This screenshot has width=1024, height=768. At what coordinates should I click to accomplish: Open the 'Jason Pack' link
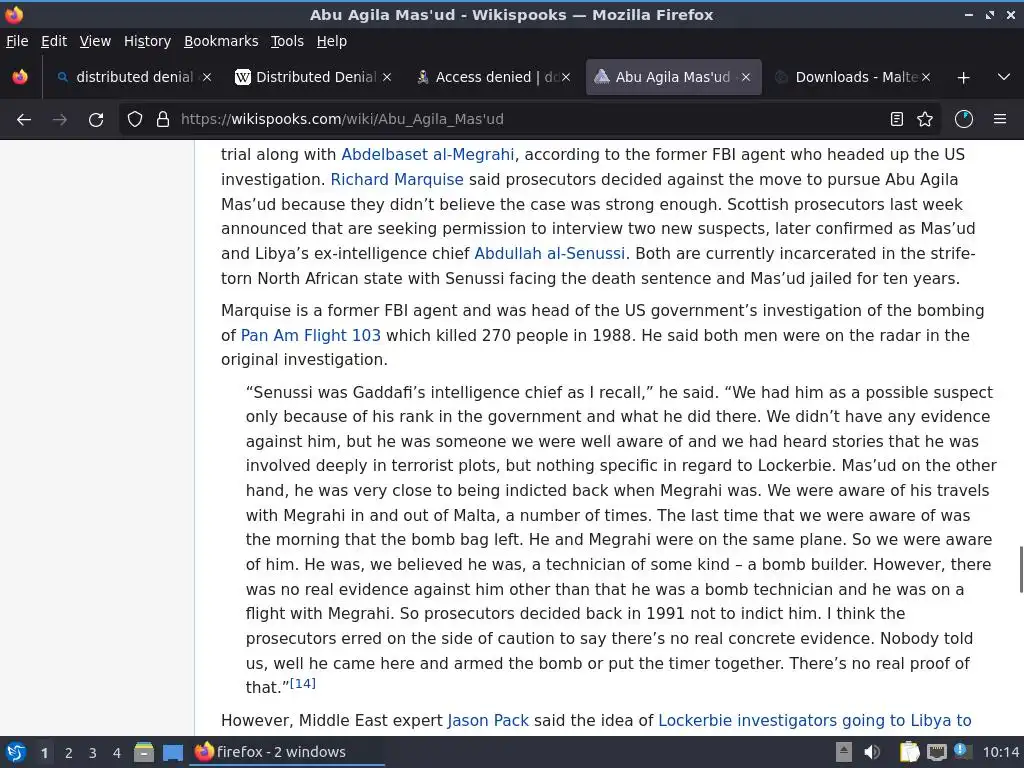point(488,721)
